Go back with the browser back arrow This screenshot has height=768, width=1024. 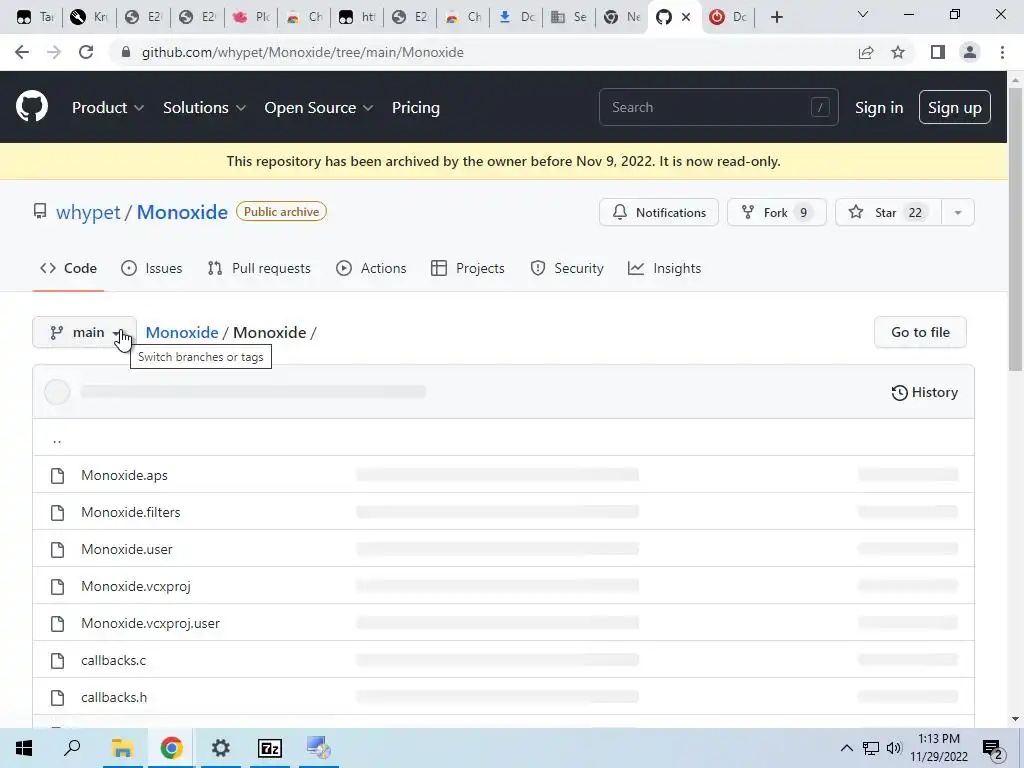click(22, 52)
